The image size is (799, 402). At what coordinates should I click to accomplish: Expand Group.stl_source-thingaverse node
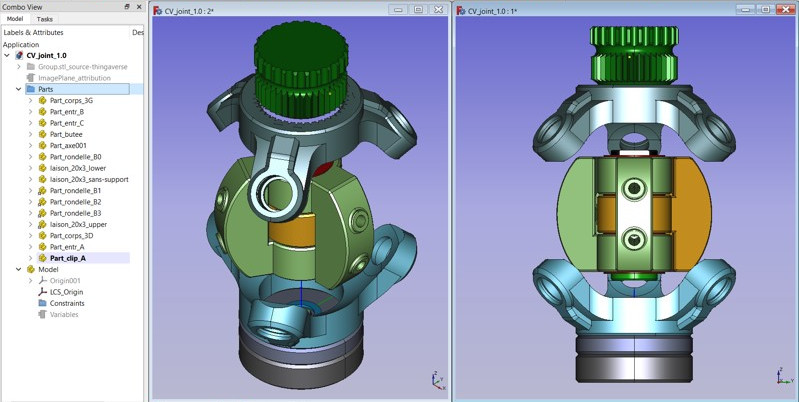(x=19, y=67)
